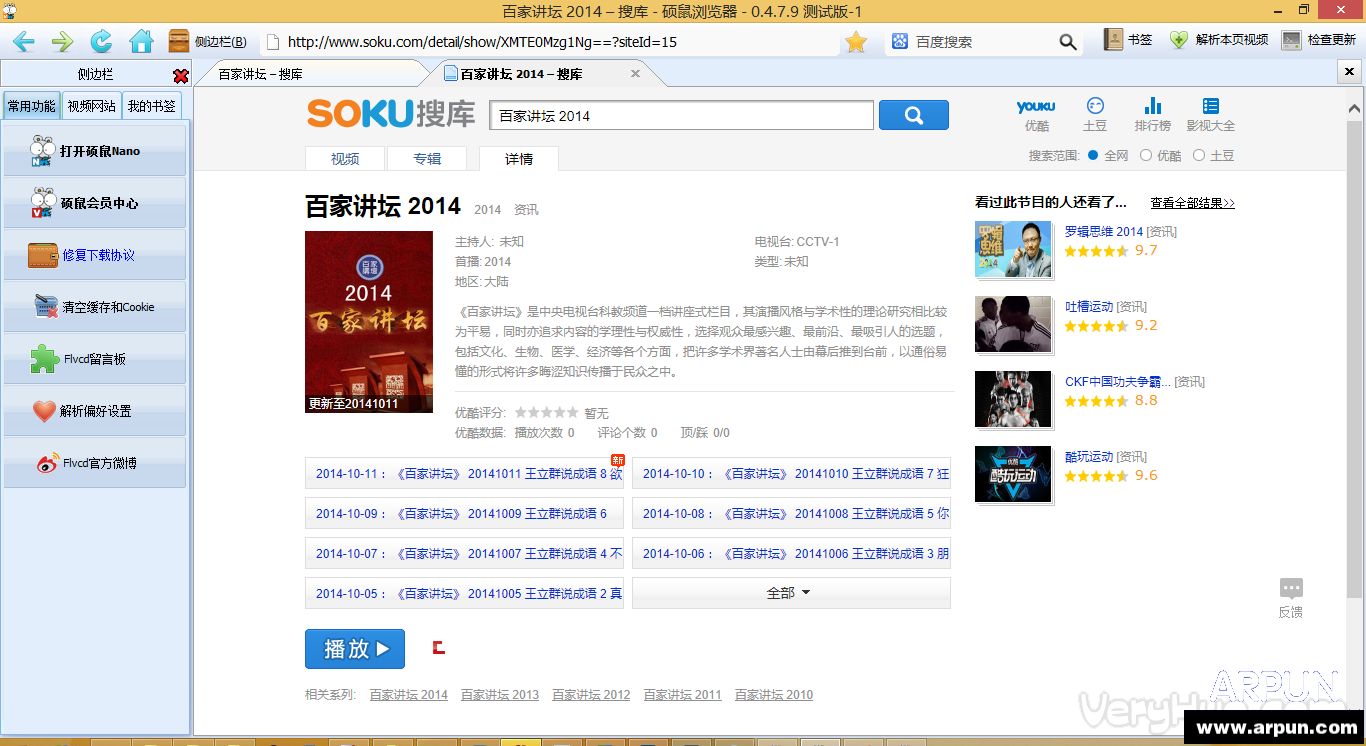1366x746 pixels.
Task: Select the 土豆 search range radio button
Action: tap(1199, 155)
